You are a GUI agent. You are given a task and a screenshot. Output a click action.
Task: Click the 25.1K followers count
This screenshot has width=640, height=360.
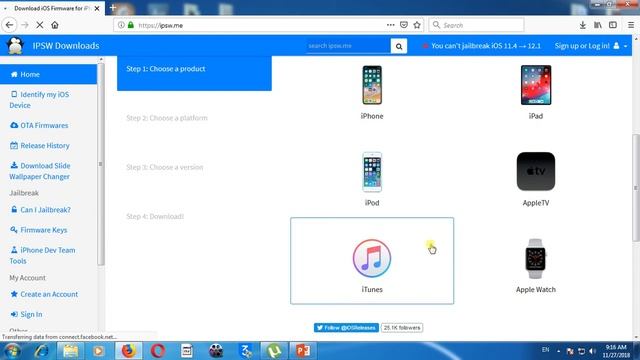coord(402,327)
